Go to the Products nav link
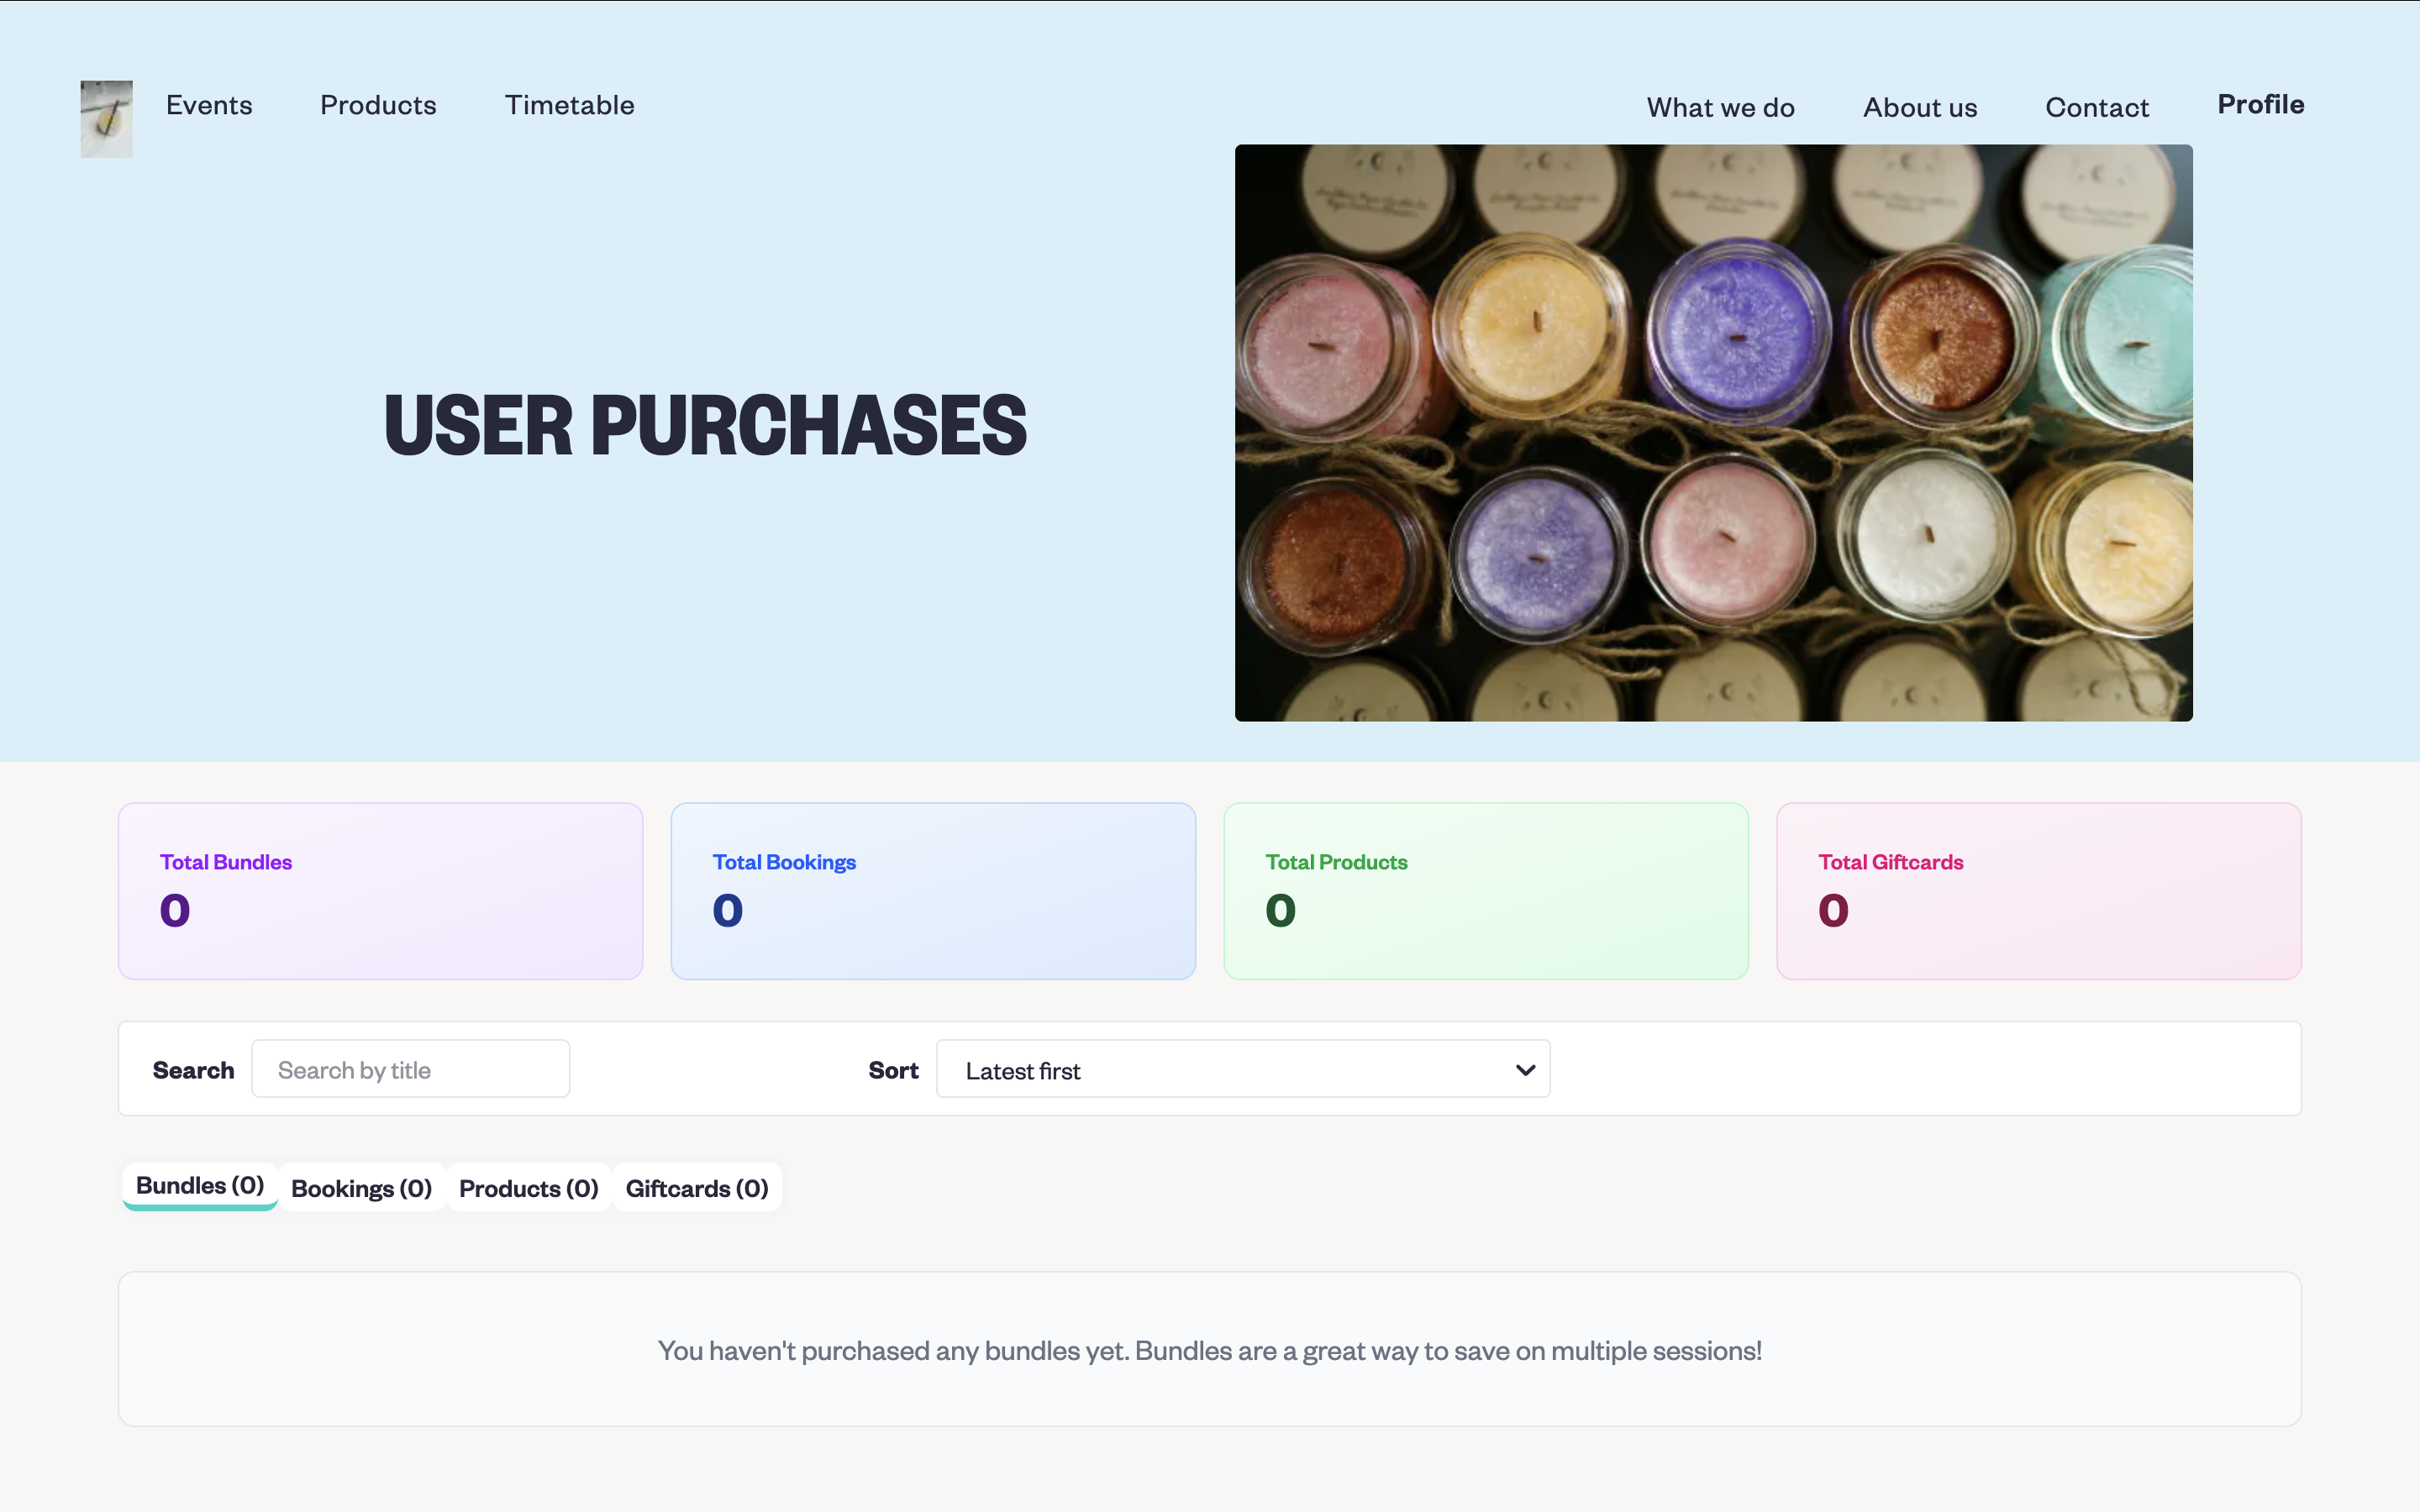The image size is (2420, 1512). 378,105
